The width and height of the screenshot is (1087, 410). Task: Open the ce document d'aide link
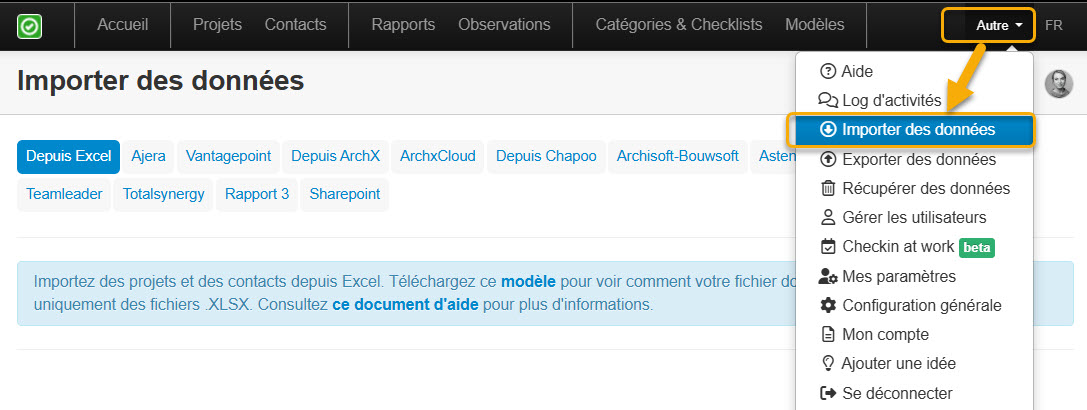click(x=406, y=305)
